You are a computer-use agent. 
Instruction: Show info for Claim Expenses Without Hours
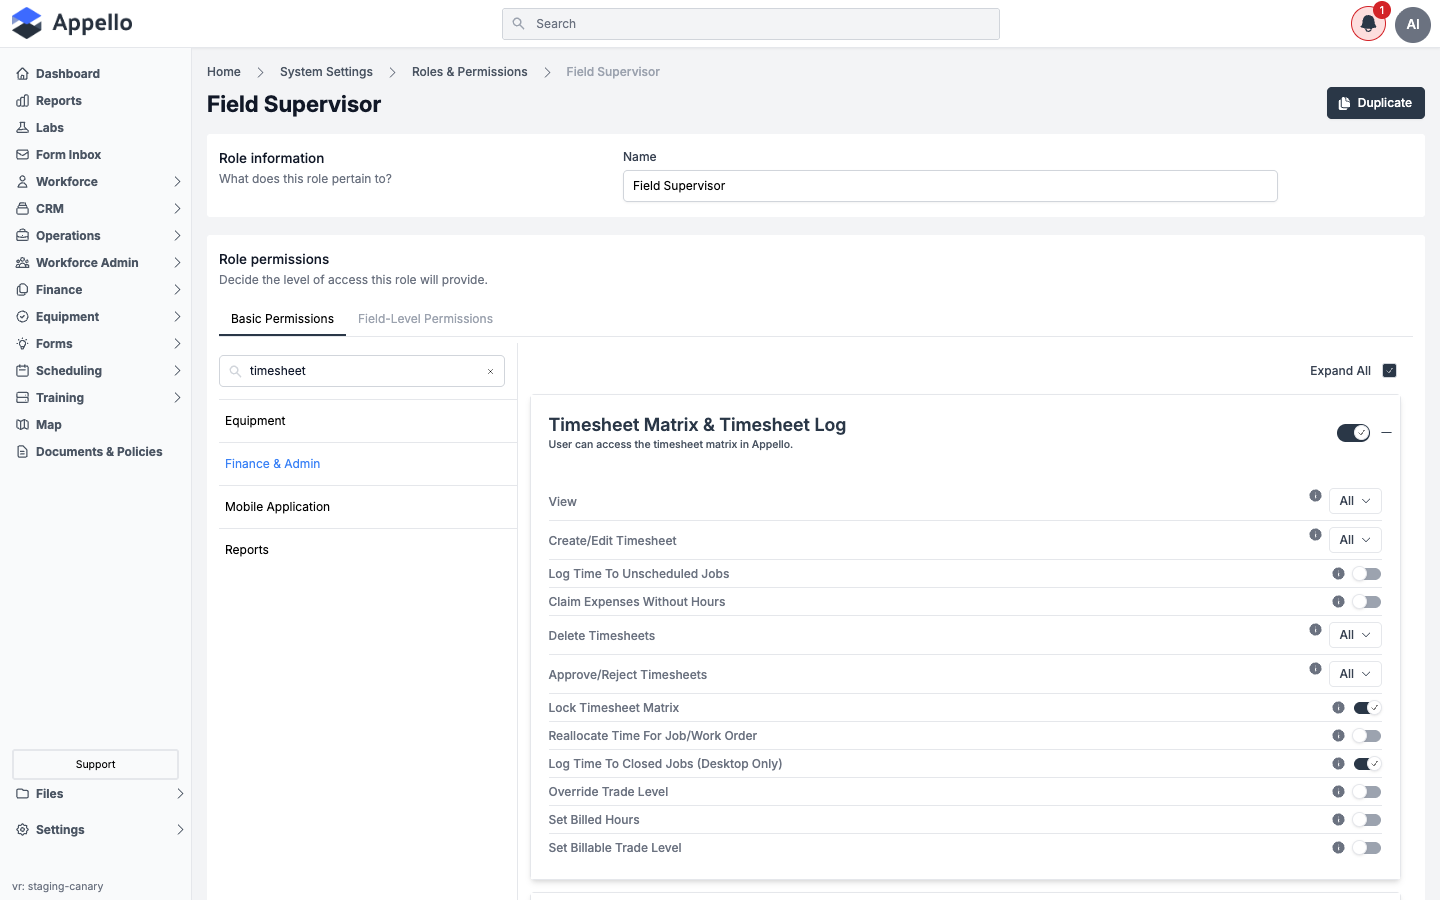pyautogui.click(x=1338, y=602)
